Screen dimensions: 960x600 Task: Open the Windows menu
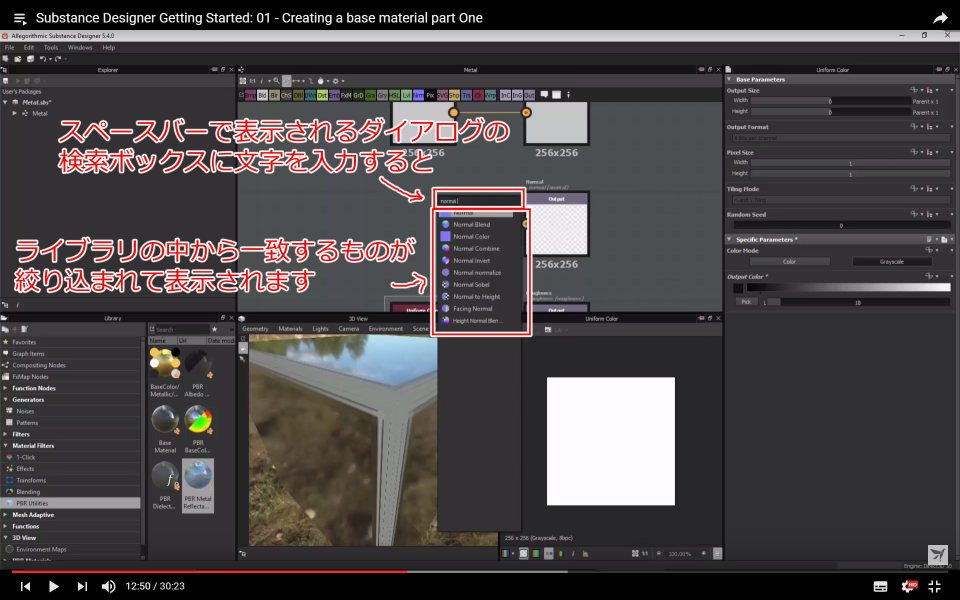point(80,47)
